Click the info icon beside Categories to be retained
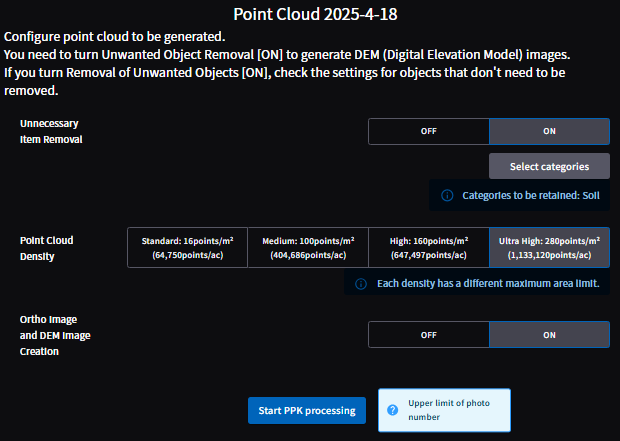This screenshot has height=441, width=620. click(x=447, y=195)
